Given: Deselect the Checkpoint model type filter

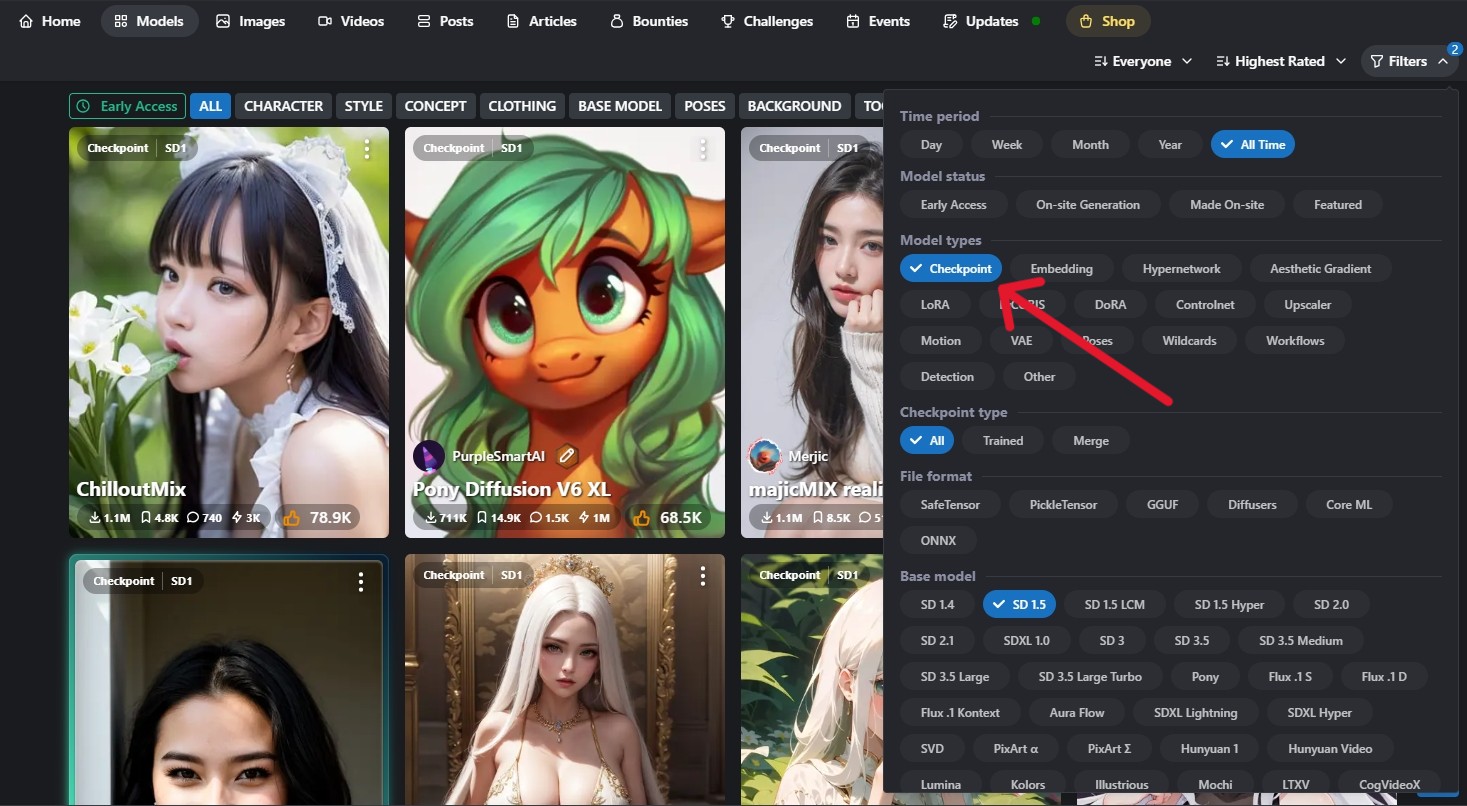Looking at the screenshot, I should [950, 268].
